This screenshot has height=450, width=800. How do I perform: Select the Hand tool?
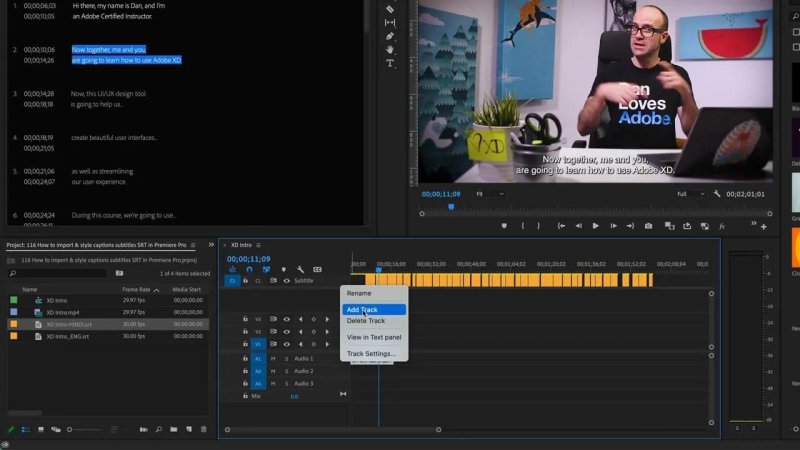[x=390, y=49]
